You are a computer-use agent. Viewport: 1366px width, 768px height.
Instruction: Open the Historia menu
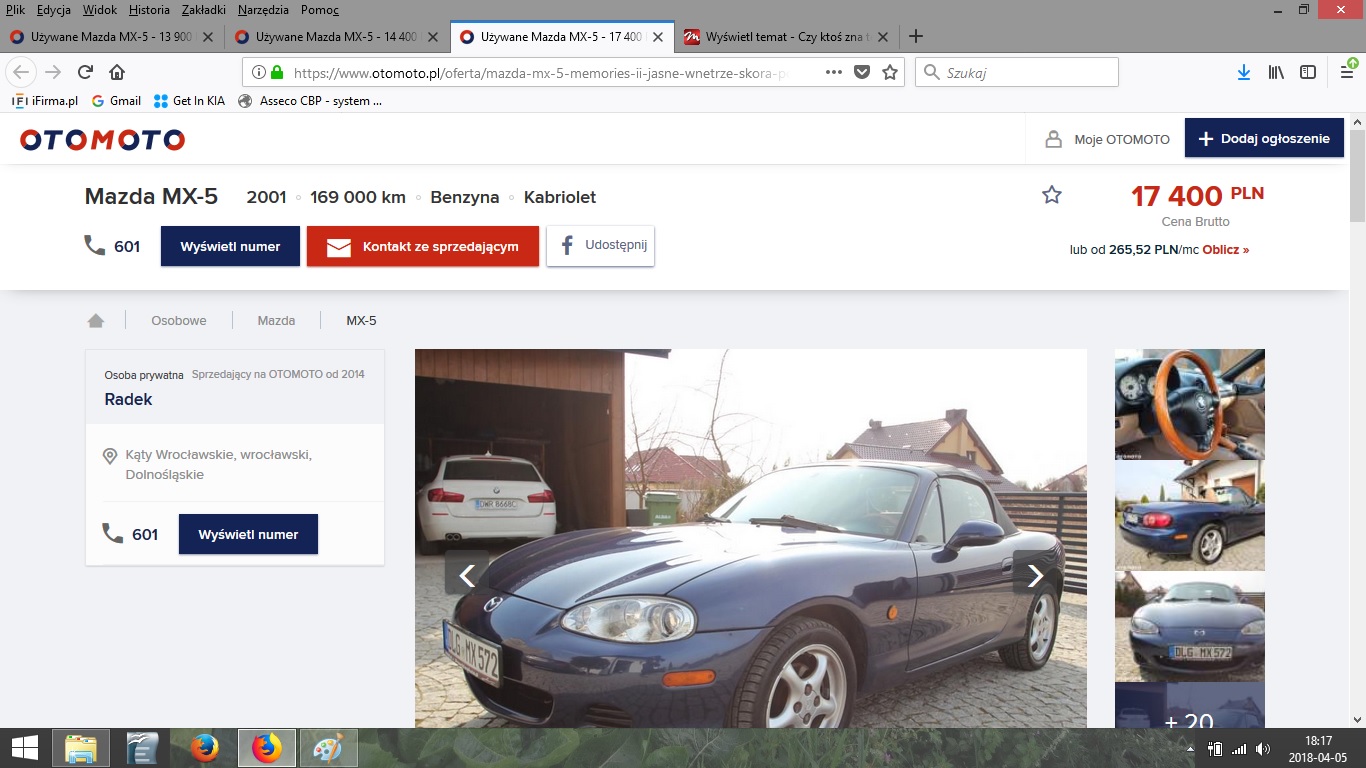click(149, 10)
